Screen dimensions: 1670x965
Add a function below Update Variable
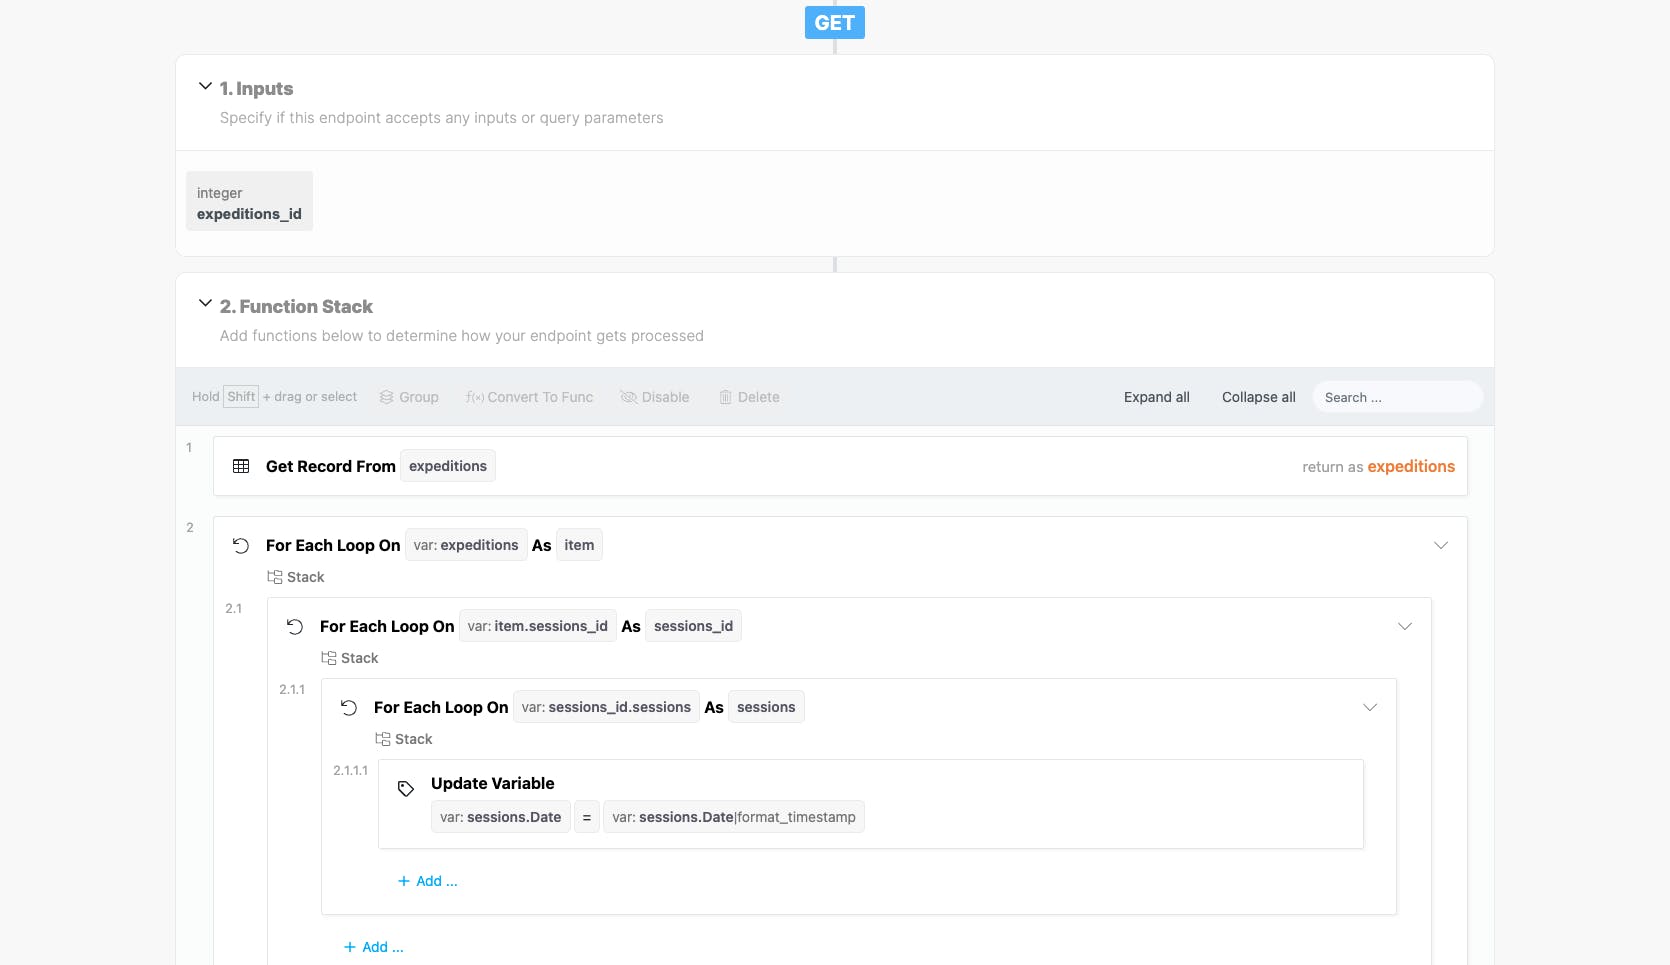[x=428, y=881]
